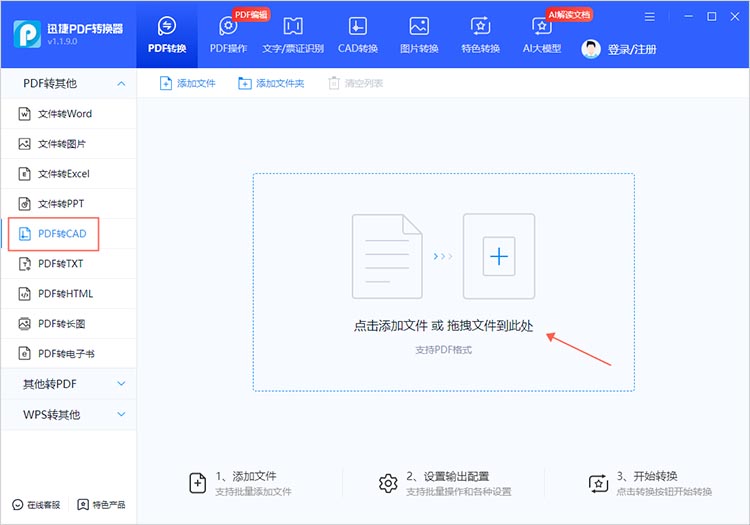Select PDF转电子书 in sidebar
The width and height of the screenshot is (750, 525).
(68, 354)
